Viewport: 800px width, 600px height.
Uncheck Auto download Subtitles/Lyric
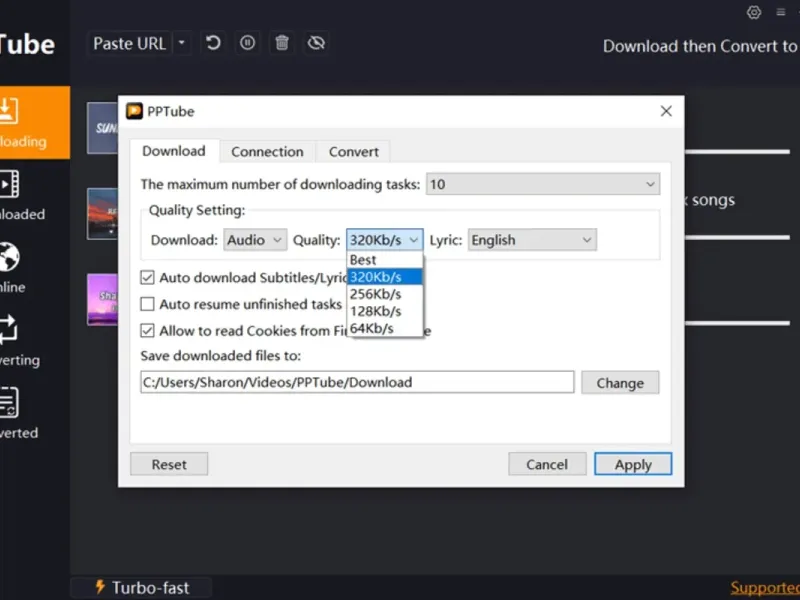click(x=148, y=277)
